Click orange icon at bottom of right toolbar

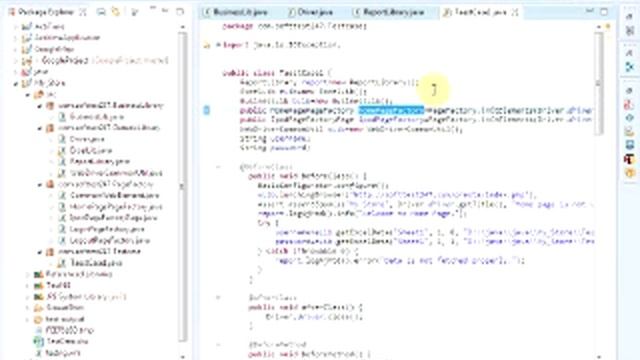tap(629, 173)
